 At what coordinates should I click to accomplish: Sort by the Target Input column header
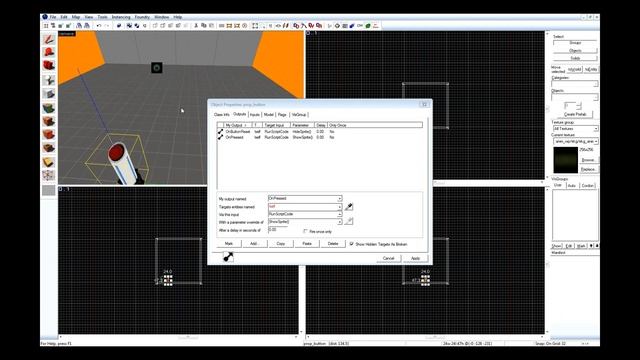point(276,125)
